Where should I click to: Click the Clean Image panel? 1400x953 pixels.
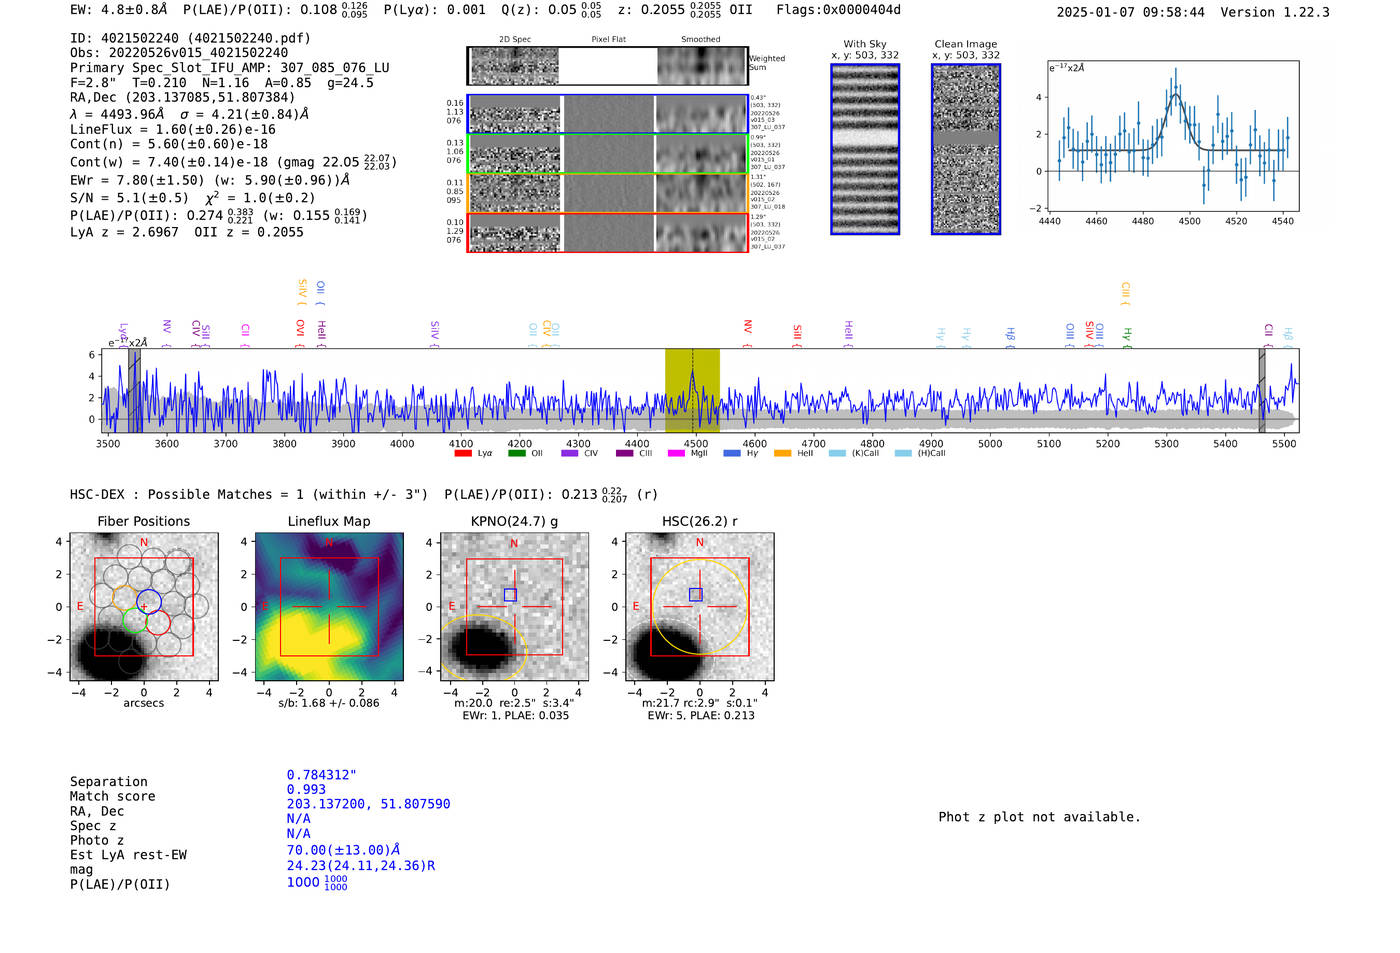click(966, 149)
